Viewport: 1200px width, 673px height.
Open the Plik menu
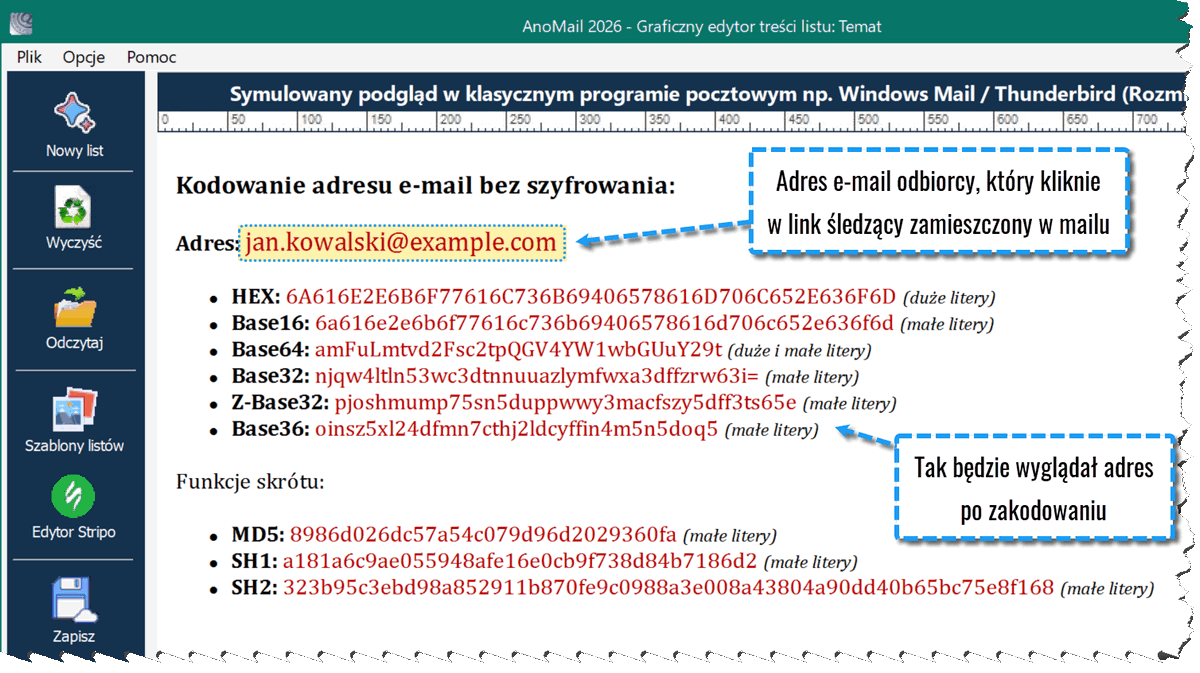(x=29, y=57)
